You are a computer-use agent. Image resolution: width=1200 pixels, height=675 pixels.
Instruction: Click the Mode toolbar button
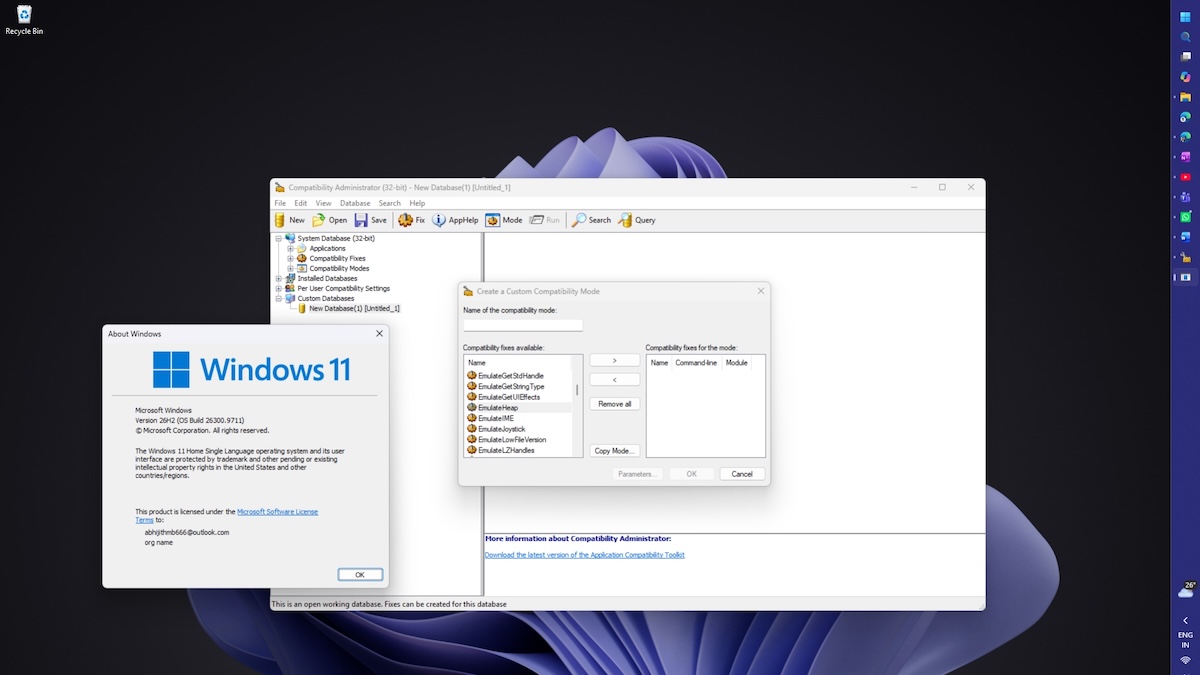(x=504, y=220)
